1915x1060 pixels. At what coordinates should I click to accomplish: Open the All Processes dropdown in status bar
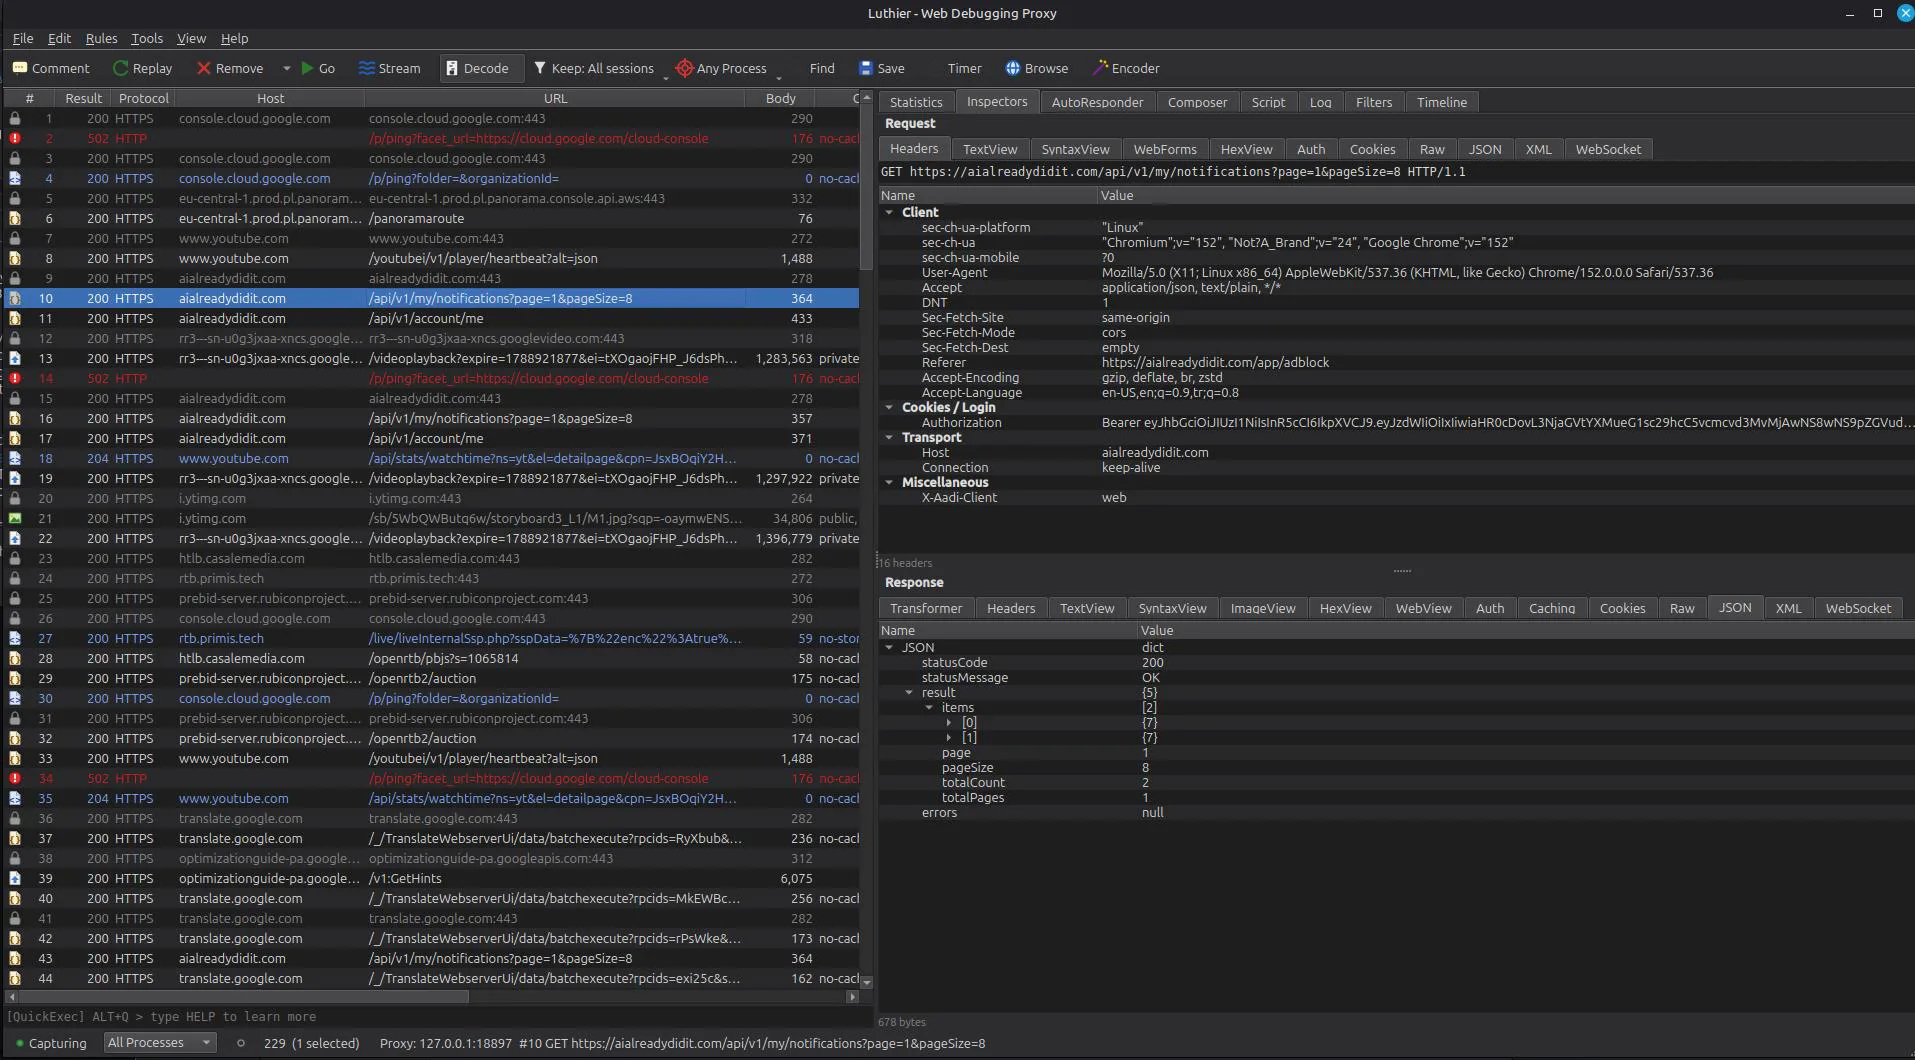coord(160,1042)
